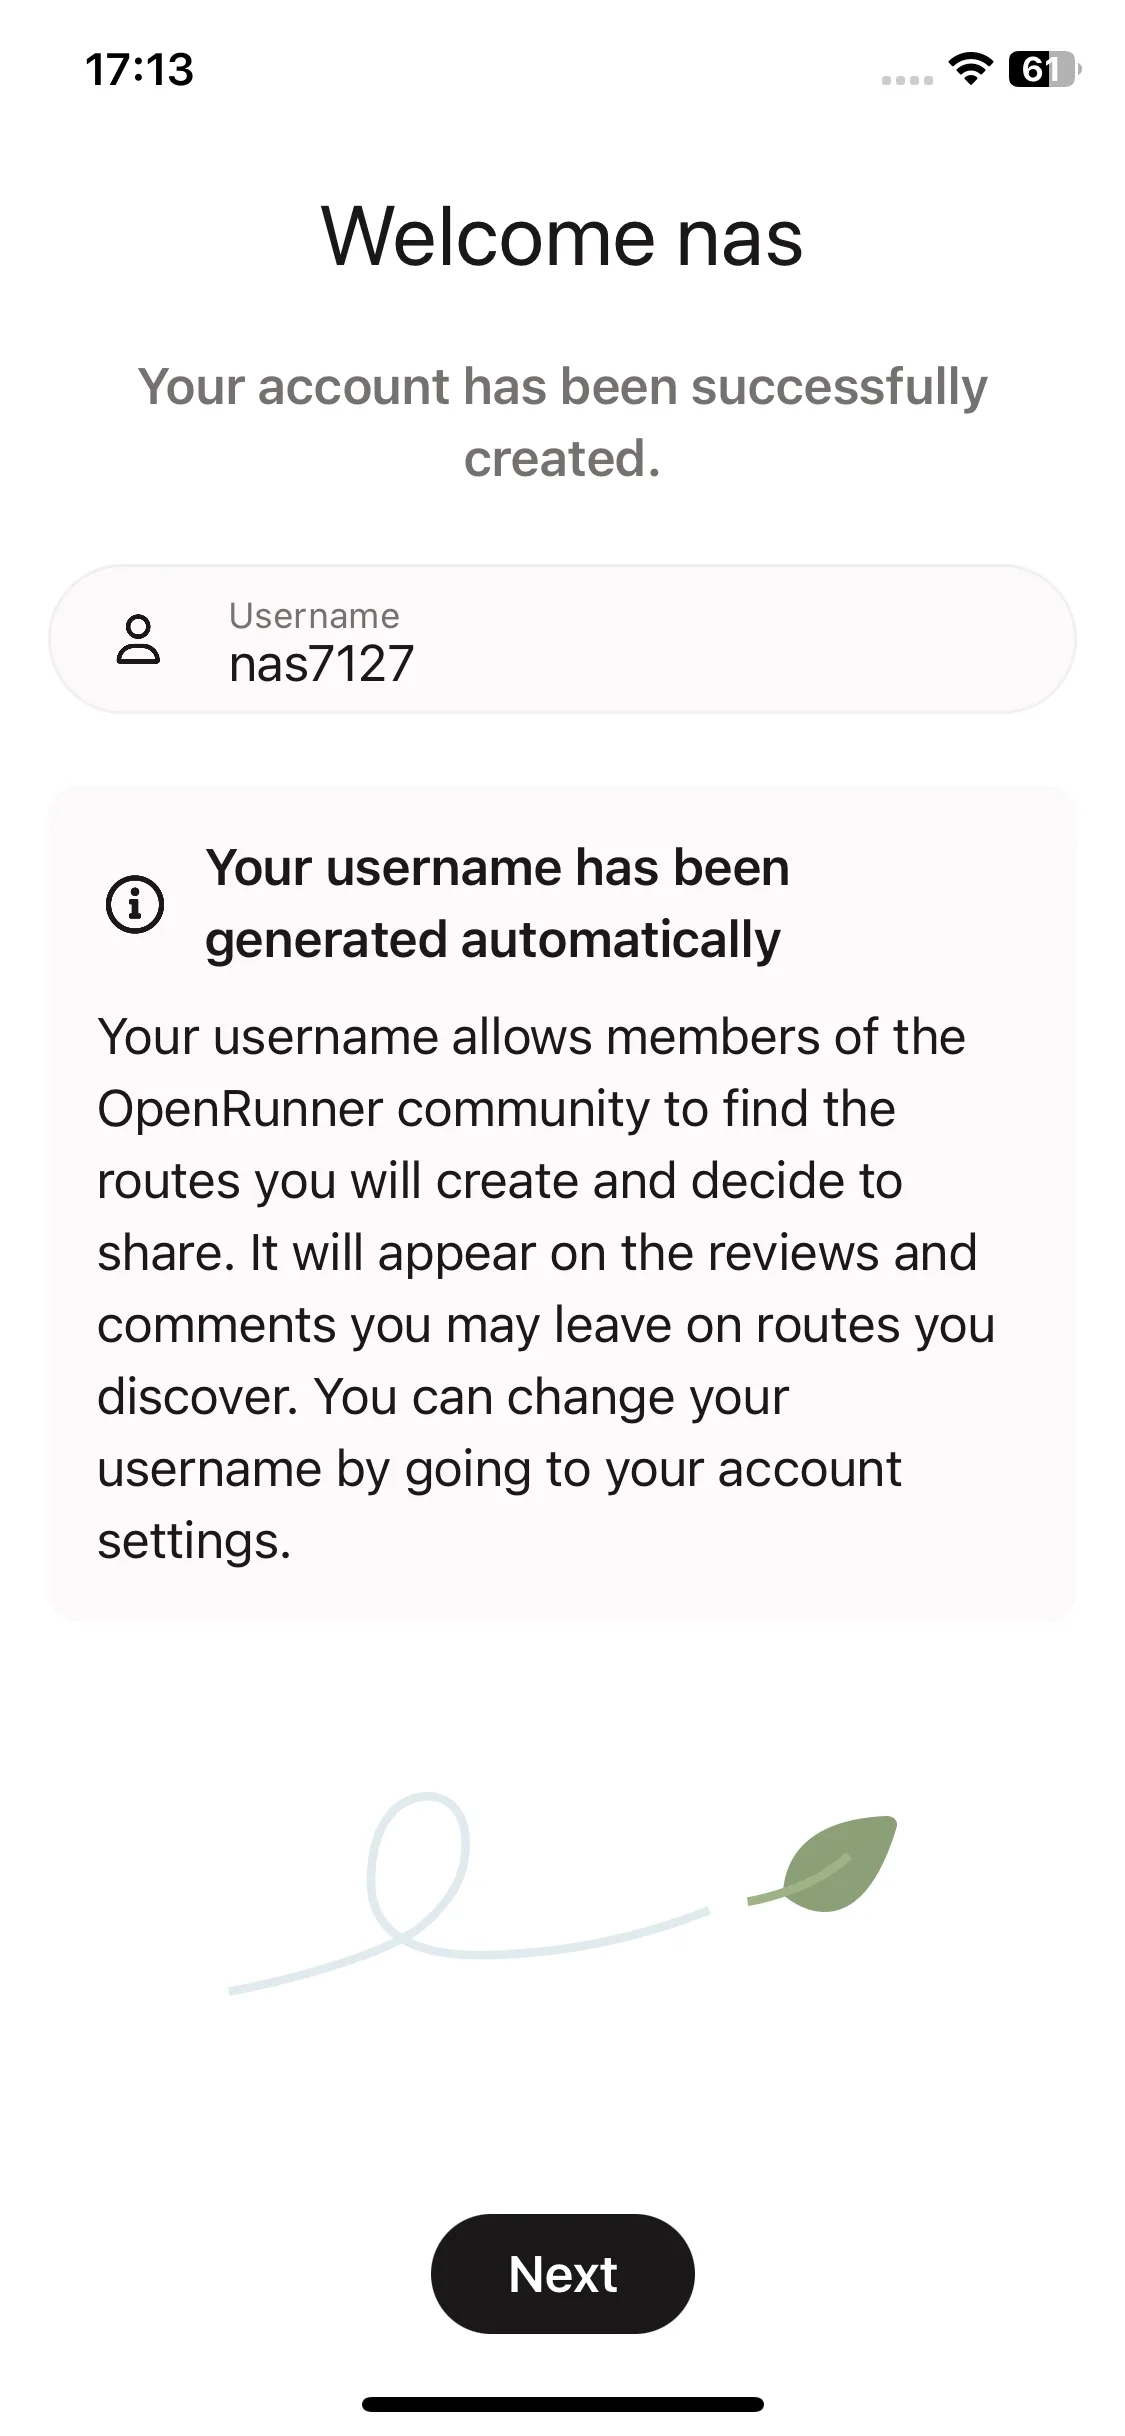Image resolution: width=1125 pixels, height=2436 pixels.
Task: Select the nas7127 username field
Action: tap(562, 639)
